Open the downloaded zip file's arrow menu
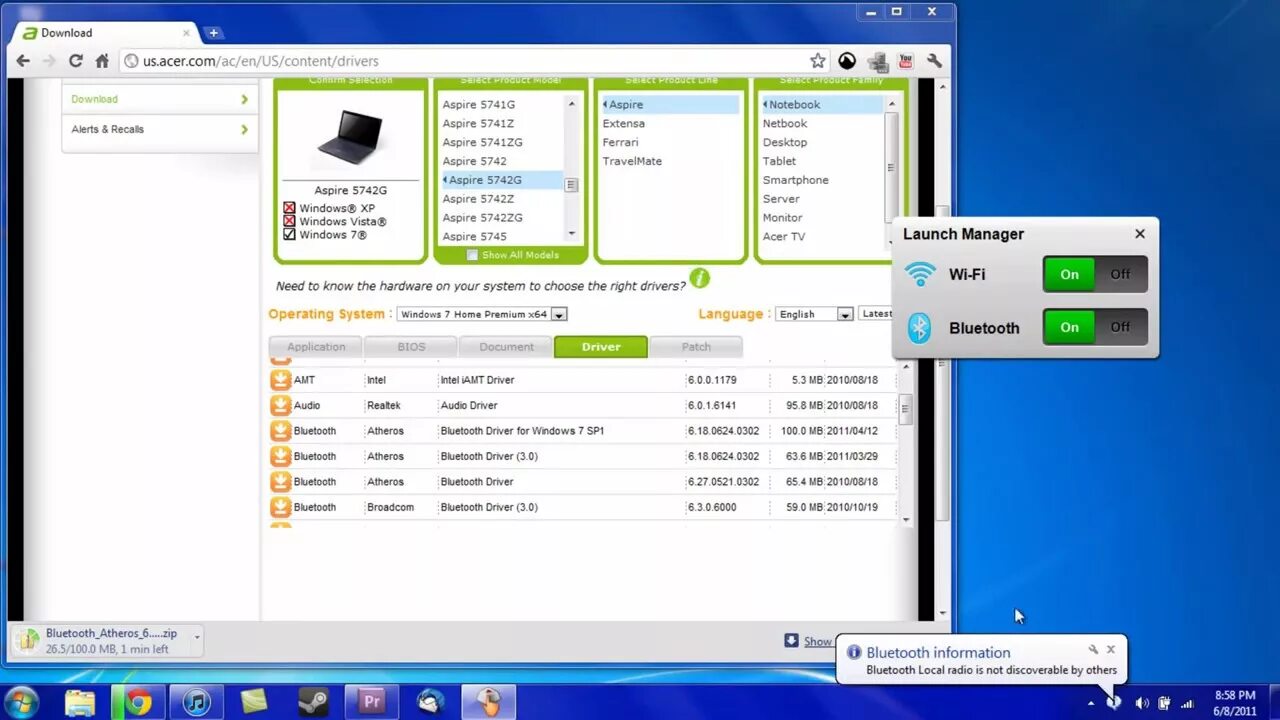The height and width of the screenshot is (720, 1280). click(197, 636)
